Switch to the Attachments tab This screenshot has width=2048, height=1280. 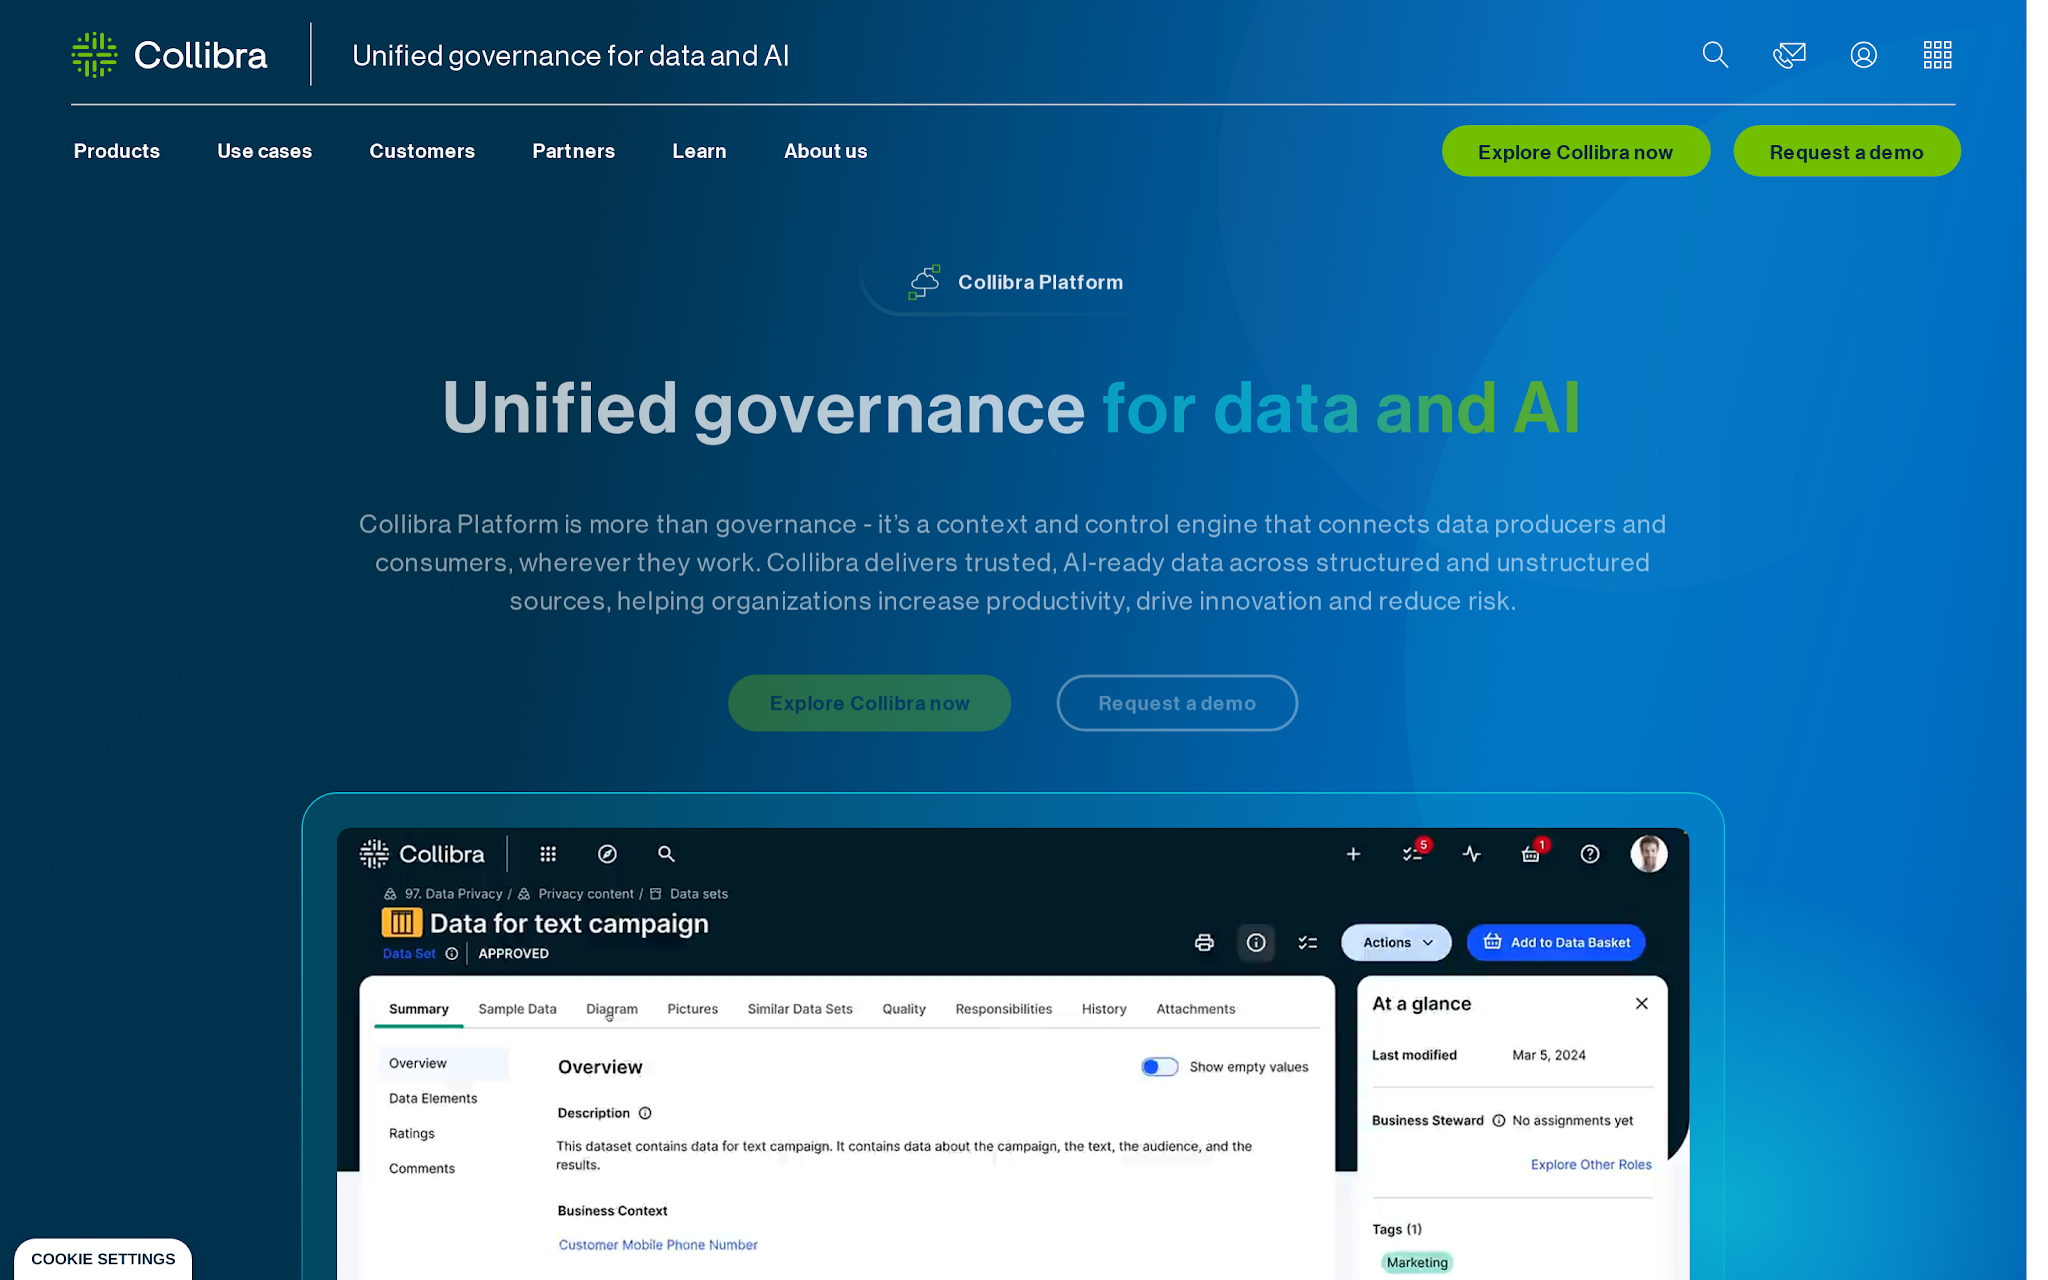1196,1009
